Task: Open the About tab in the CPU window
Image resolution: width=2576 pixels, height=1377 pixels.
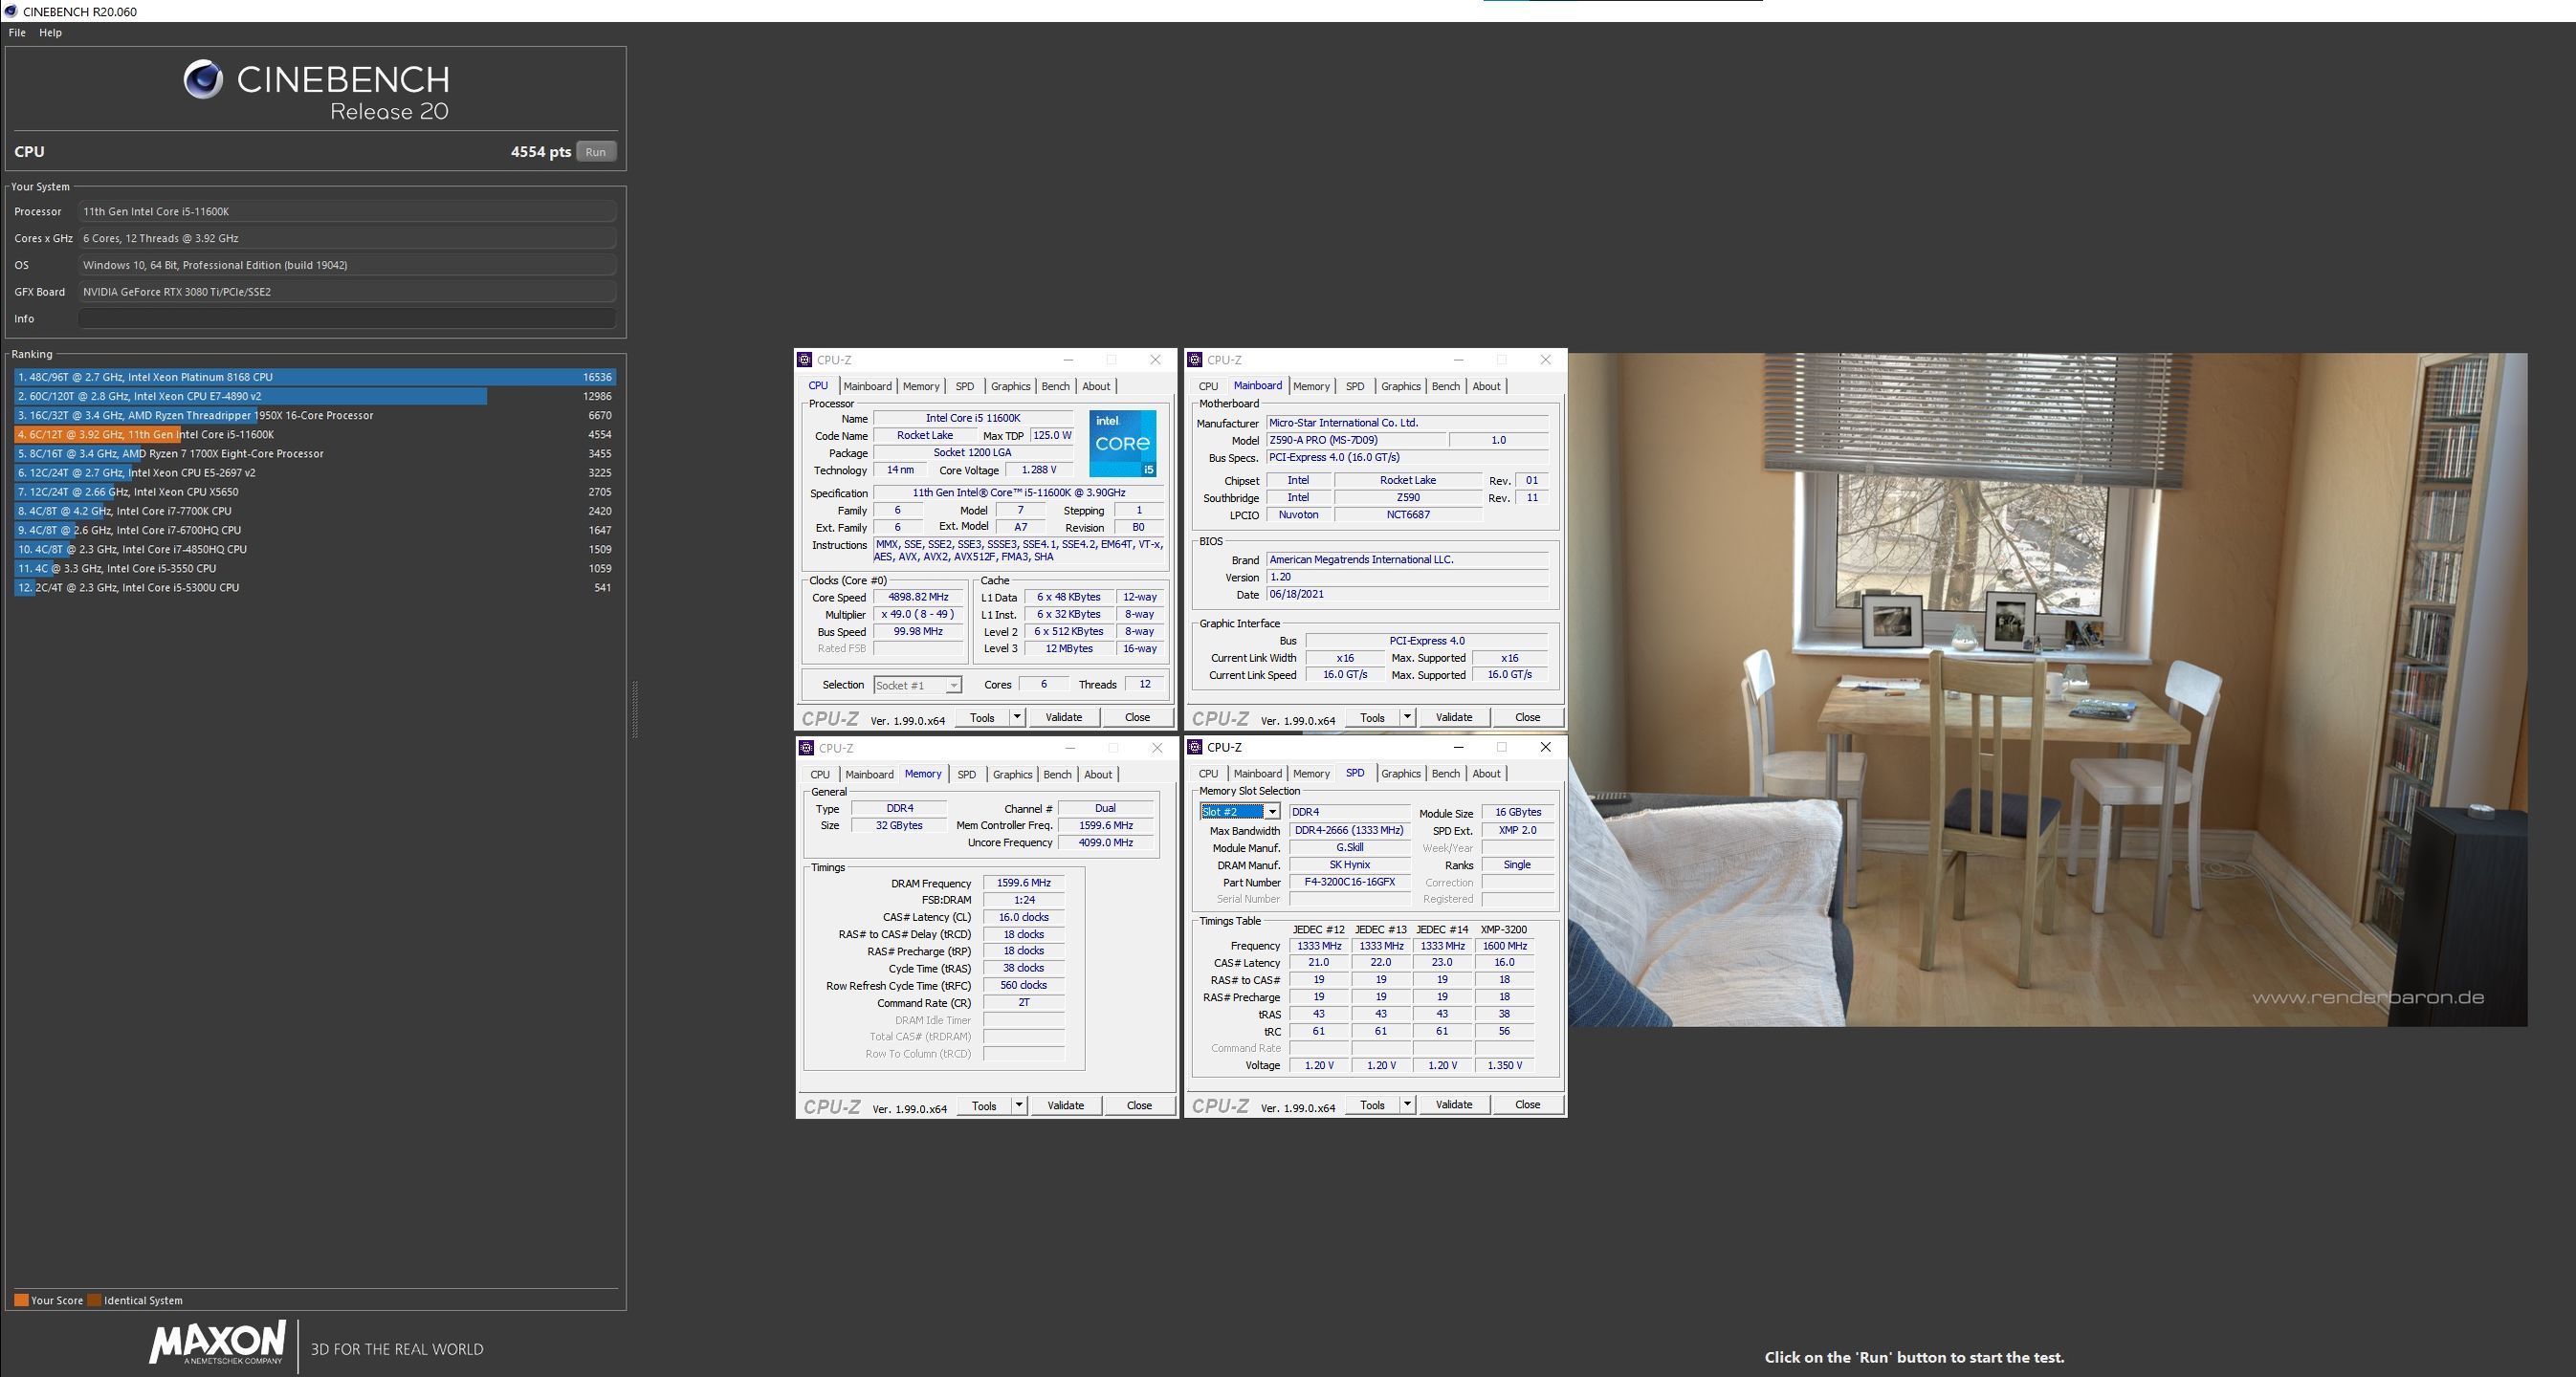Action: pyautogui.click(x=1096, y=386)
